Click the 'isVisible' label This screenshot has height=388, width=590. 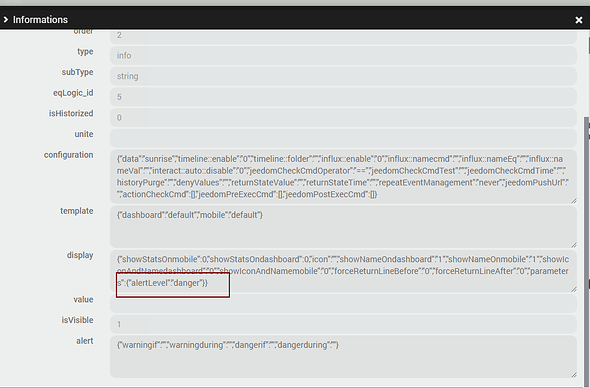pyautogui.click(x=78, y=320)
